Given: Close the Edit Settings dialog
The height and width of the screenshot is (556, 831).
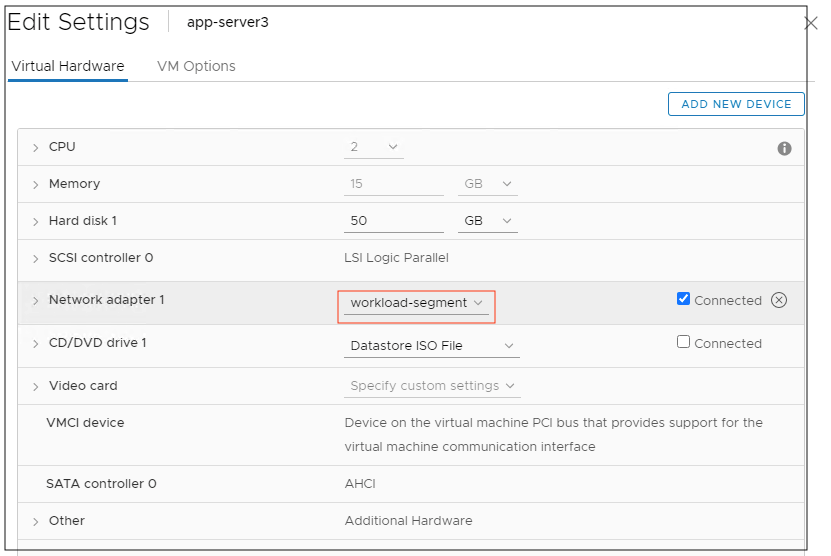Looking at the screenshot, I should click(x=811, y=23).
